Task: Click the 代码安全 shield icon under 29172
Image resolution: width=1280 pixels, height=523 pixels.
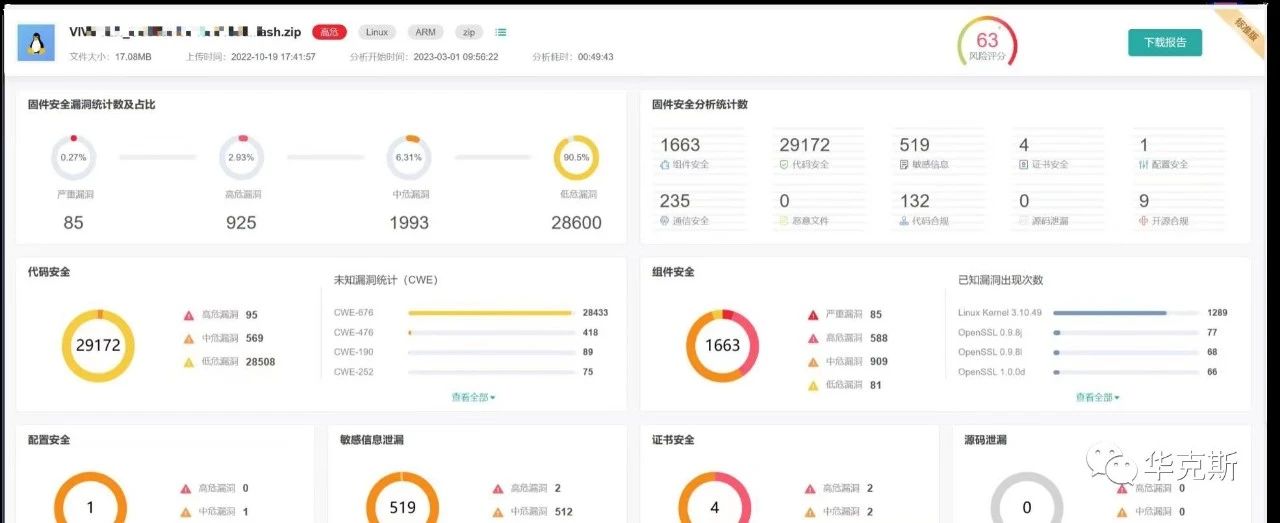Action: [x=784, y=164]
